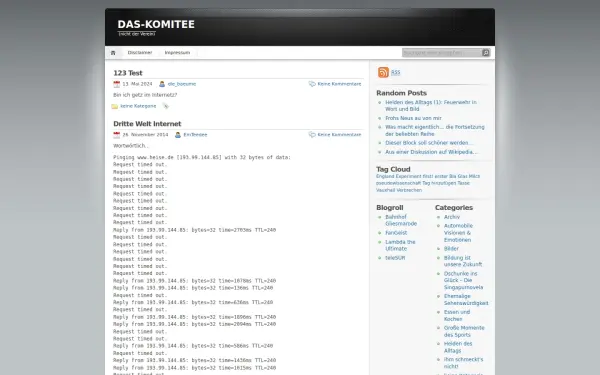Click calendar icon beside 26. November 2014
The image size is (600, 375).
coord(117,135)
